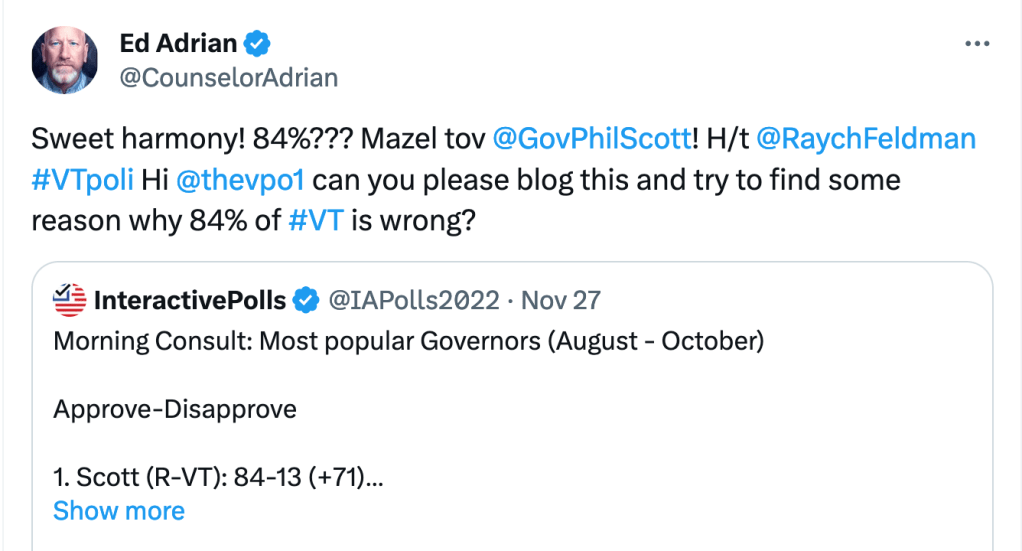Click the InteractivePolls flag logo icon

(x=70, y=298)
